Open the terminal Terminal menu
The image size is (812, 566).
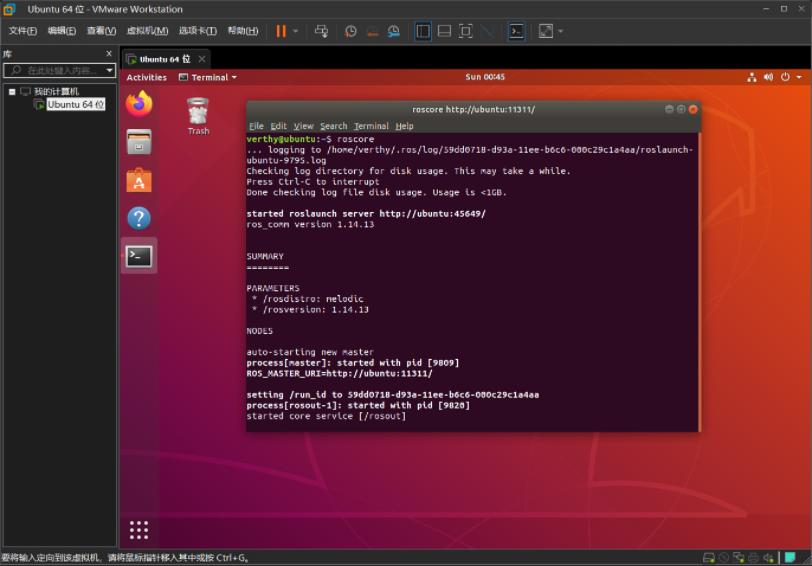(x=371, y=126)
